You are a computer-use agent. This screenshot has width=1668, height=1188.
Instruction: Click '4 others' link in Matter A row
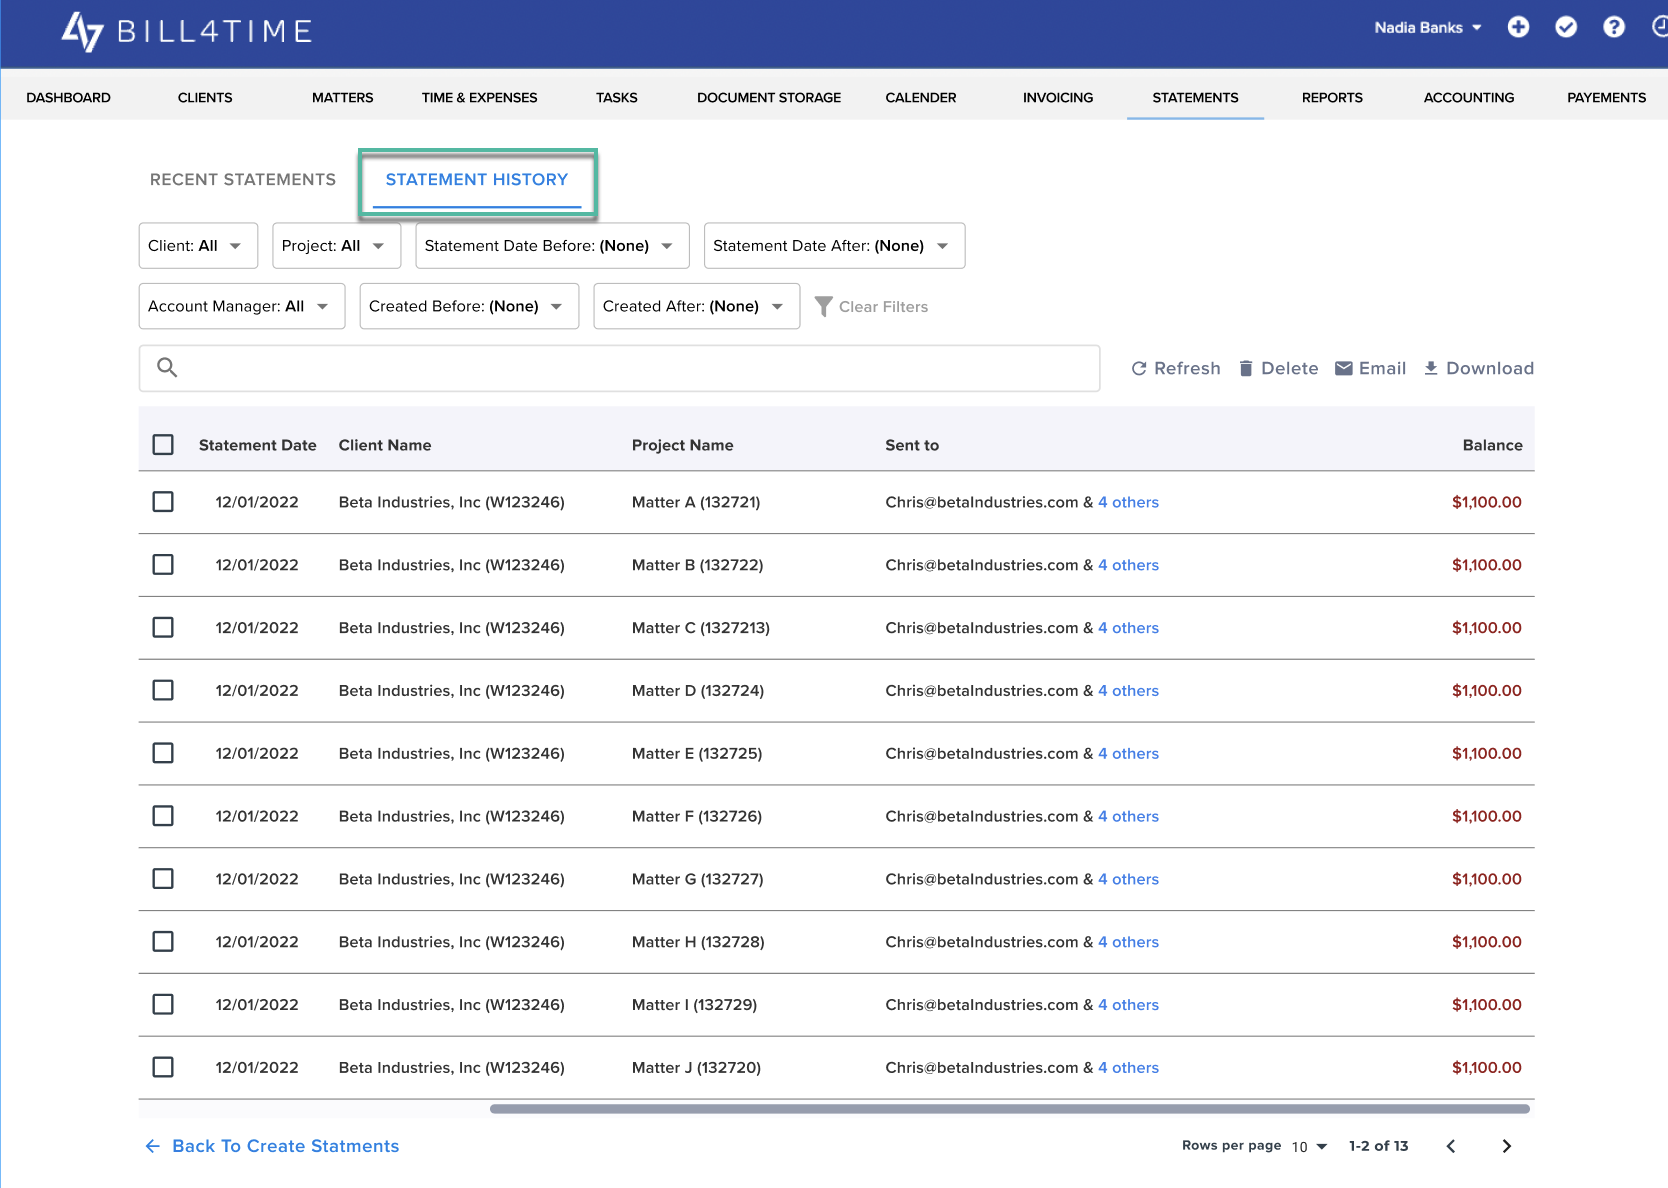1128,502
